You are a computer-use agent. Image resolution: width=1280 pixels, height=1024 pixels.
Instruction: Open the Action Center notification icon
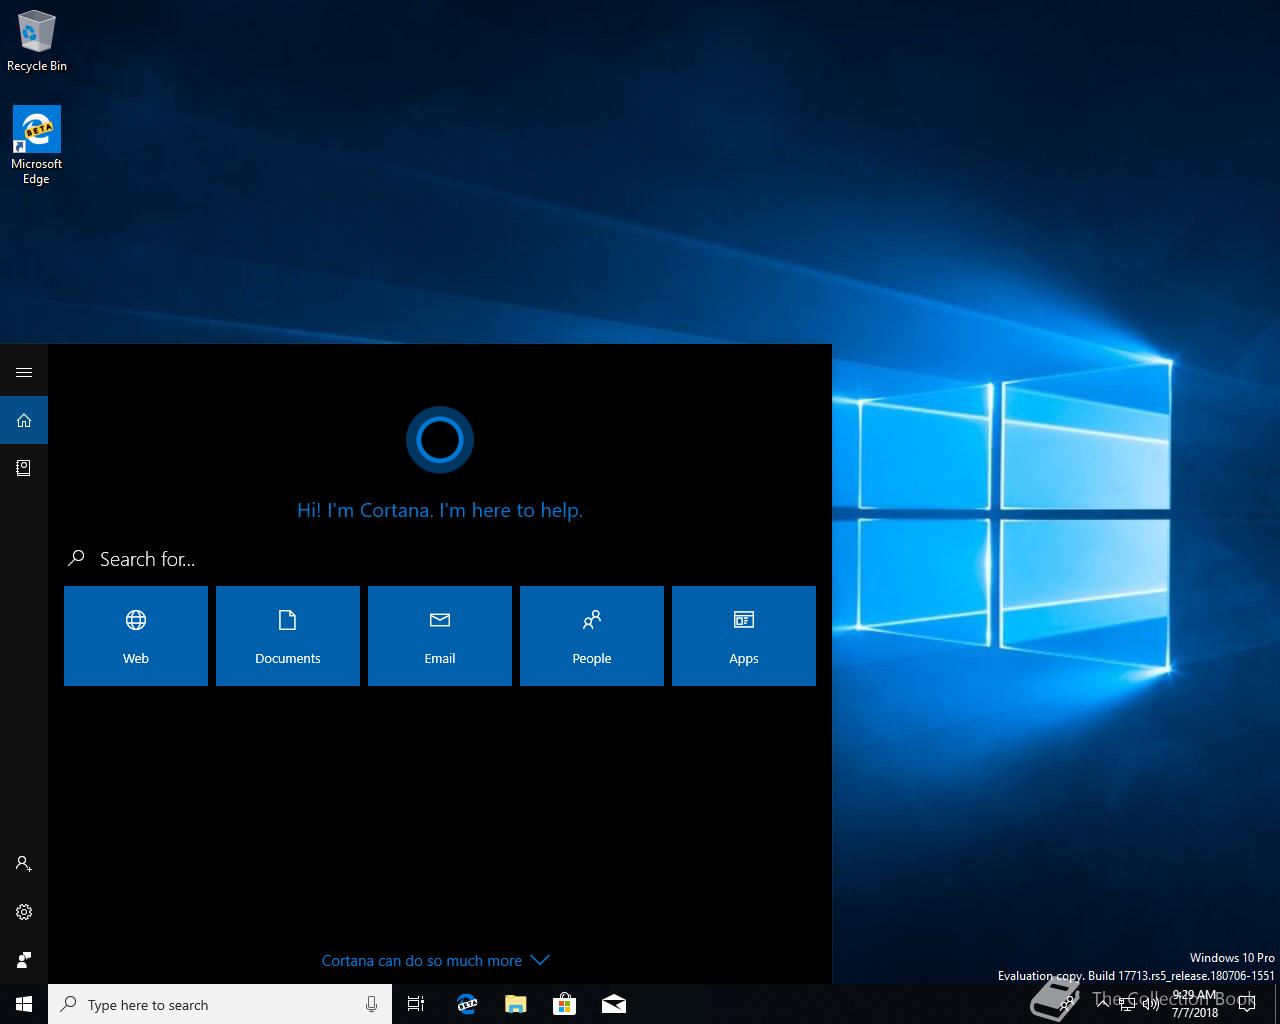[x=1246, y=1004]
